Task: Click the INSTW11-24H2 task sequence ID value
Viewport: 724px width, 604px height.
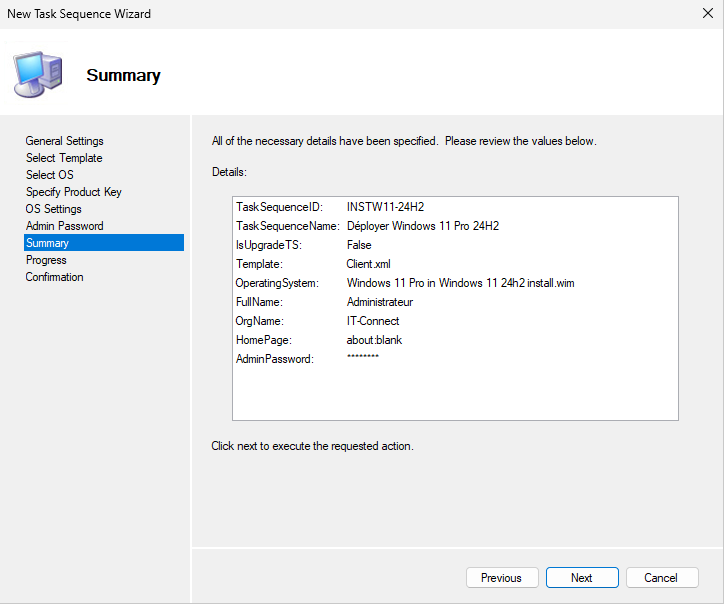Action: tap(385, 207)
